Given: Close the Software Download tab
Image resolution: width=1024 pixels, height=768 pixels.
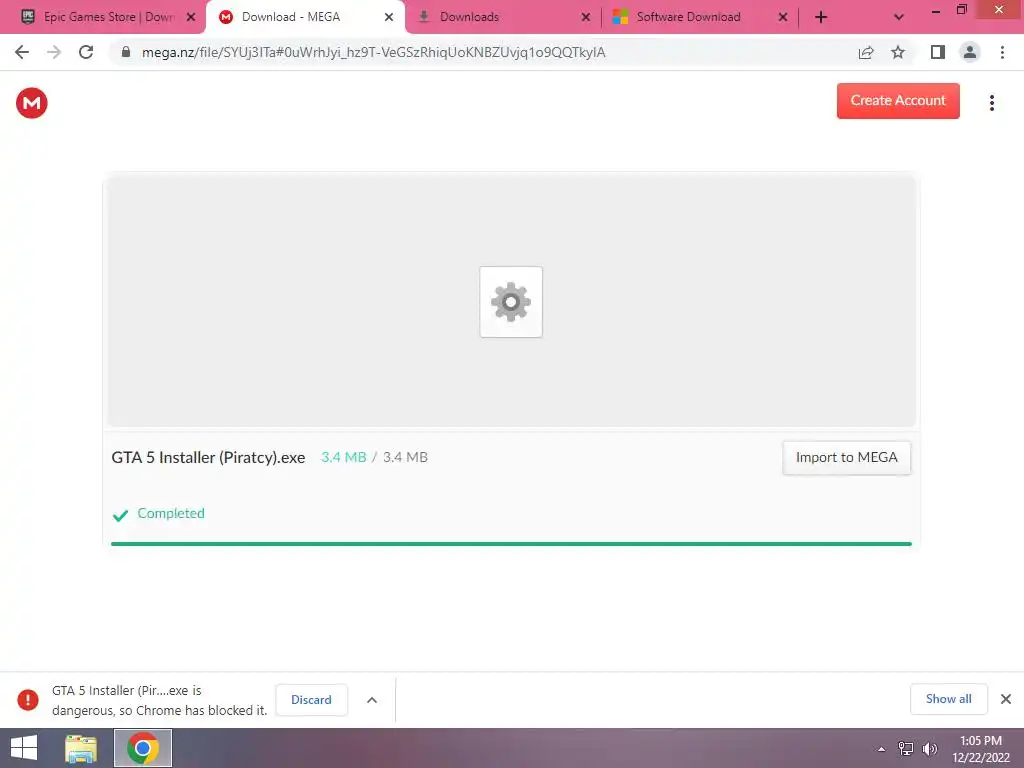Looking at the screenshot, I should click(x=782, y=17).
